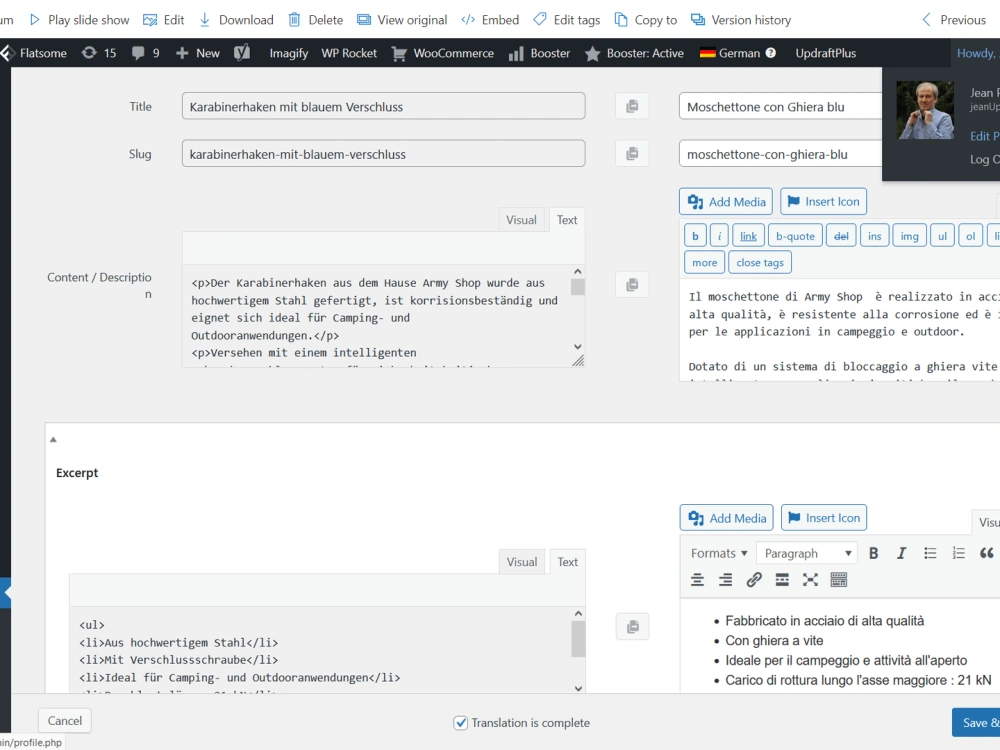
Task: Open Edit tags in viewer toolbar
Action: click(567, 20)
